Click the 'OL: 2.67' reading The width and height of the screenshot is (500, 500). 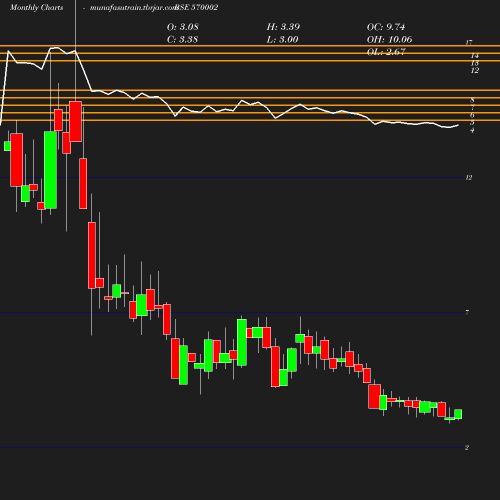pyautogui.click(x=386, y=52)
